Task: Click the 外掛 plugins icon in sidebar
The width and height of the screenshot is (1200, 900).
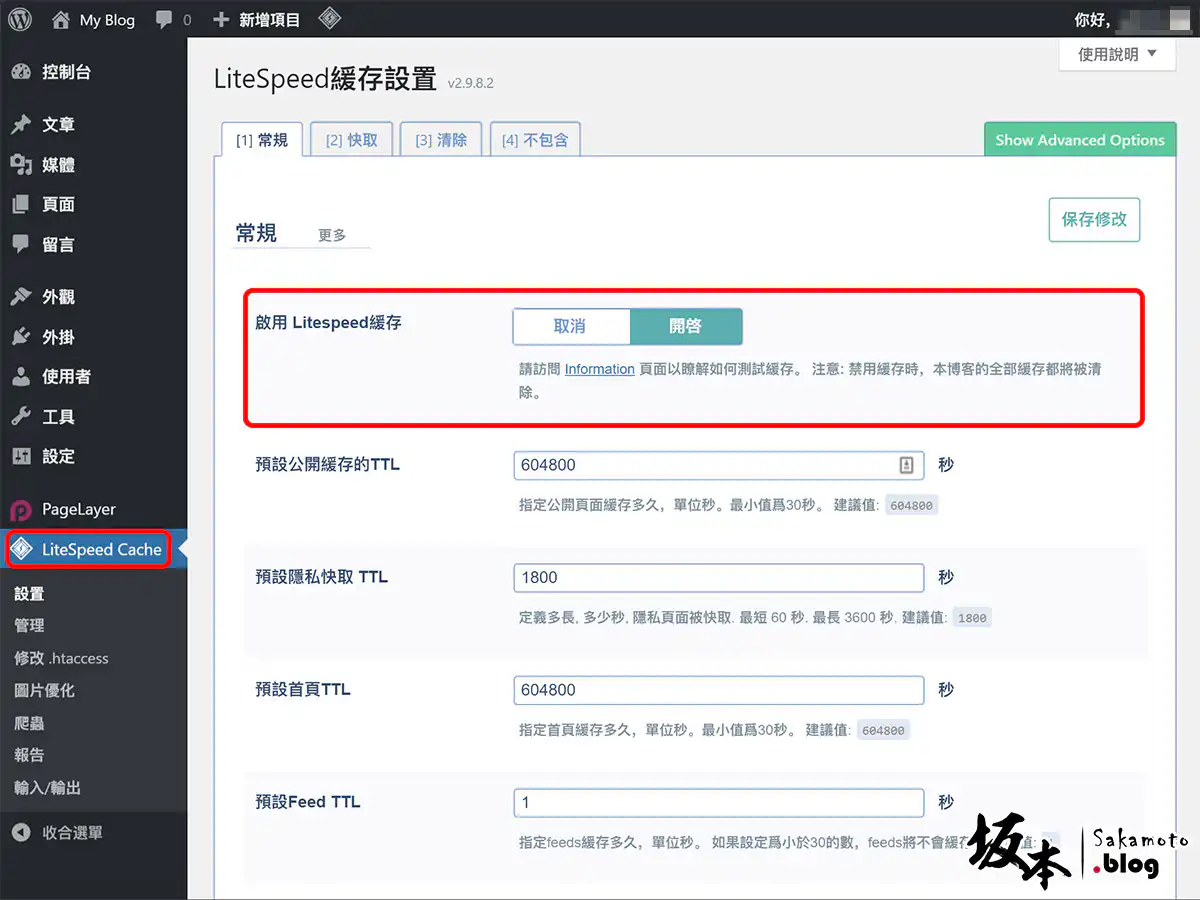Action: pos(21,337)
